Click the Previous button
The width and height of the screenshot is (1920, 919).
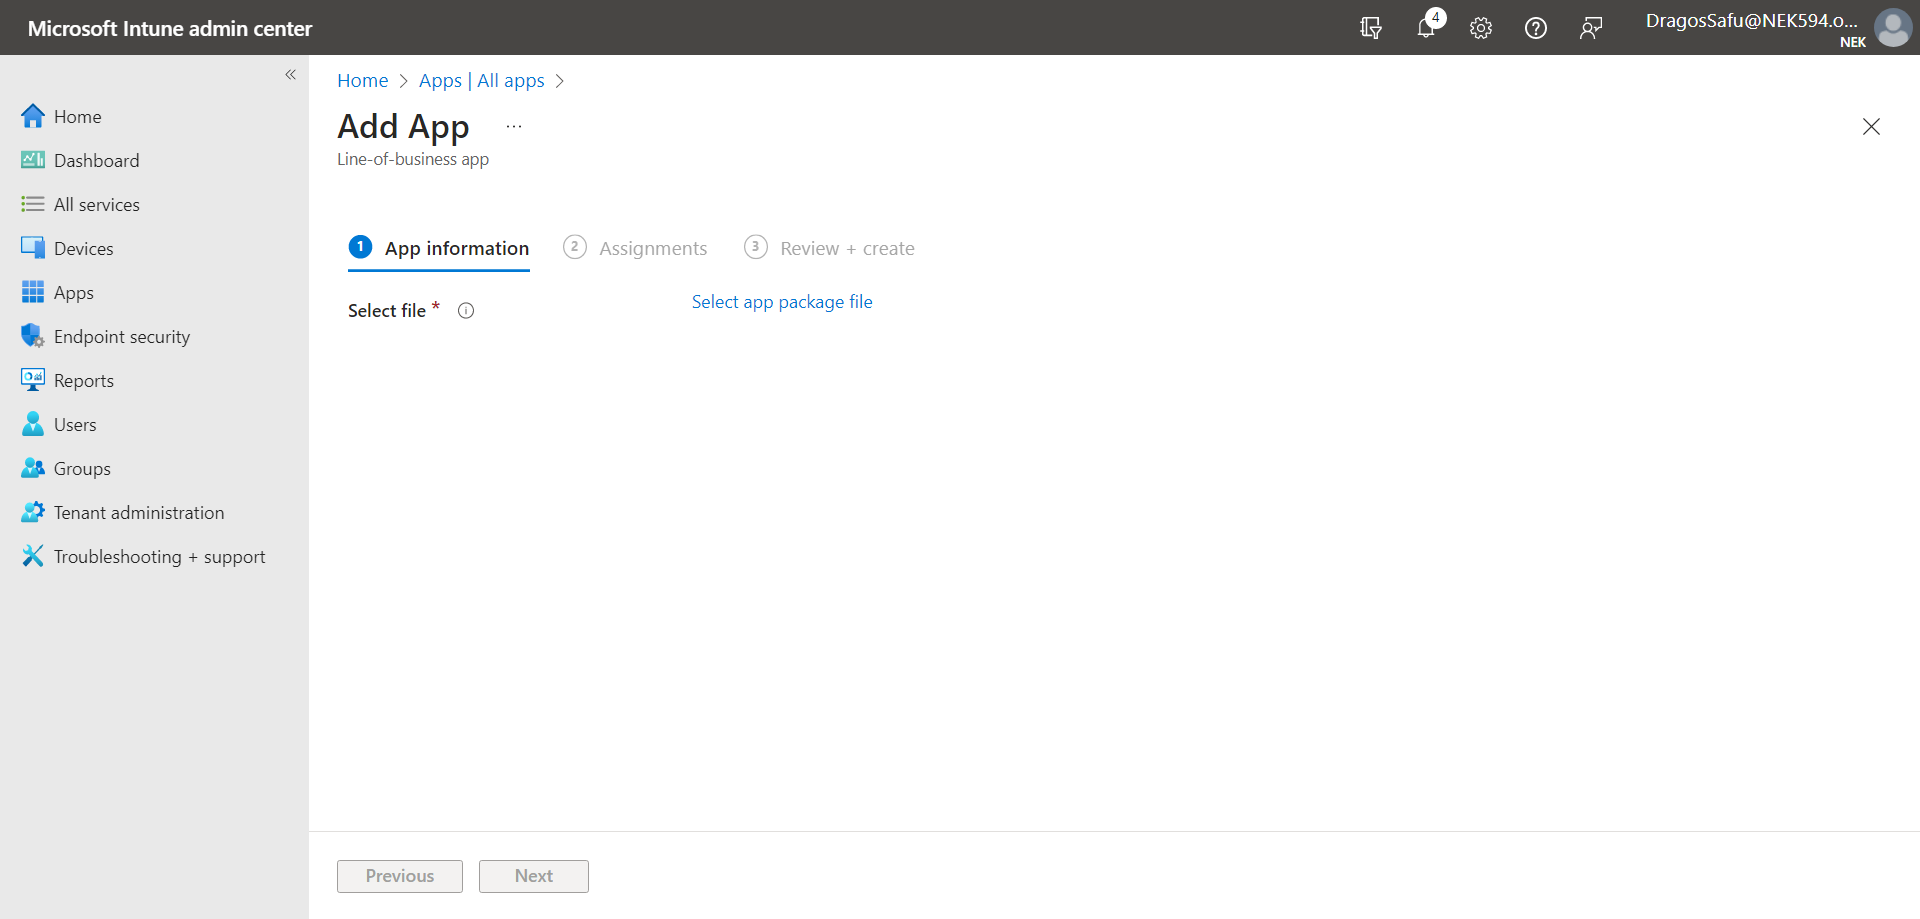click(x=400, y=876)
